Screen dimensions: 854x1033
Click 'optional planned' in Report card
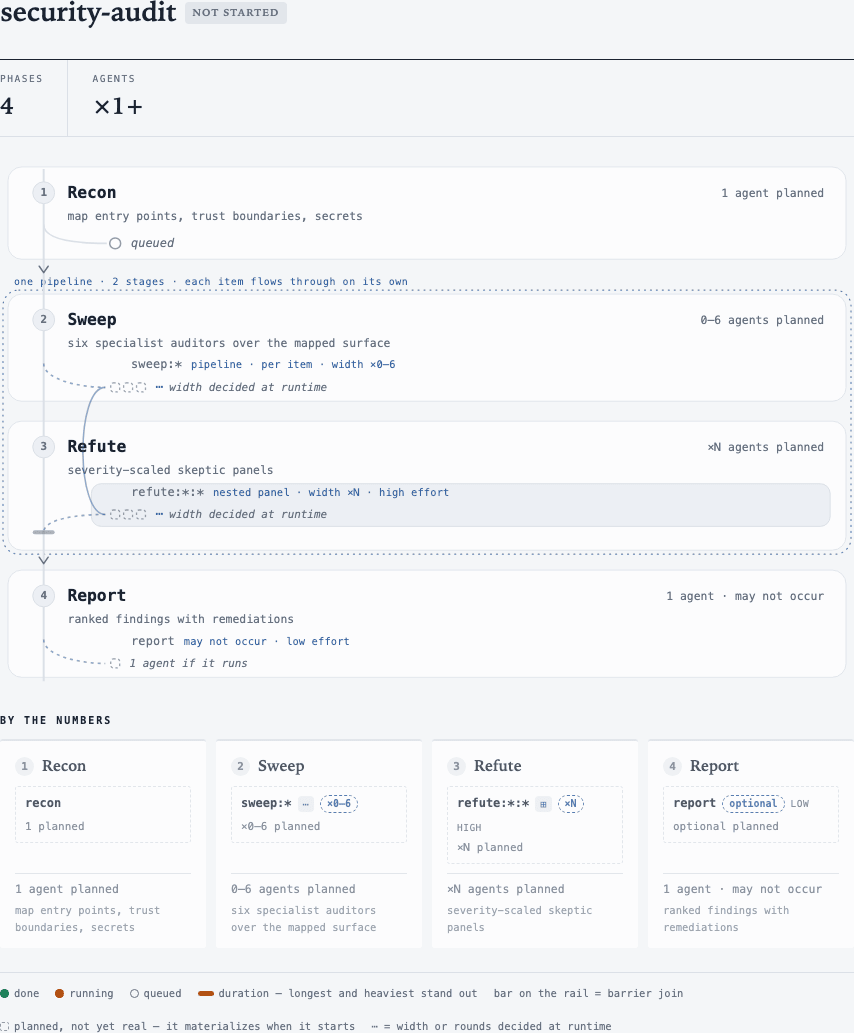[726, 826]
